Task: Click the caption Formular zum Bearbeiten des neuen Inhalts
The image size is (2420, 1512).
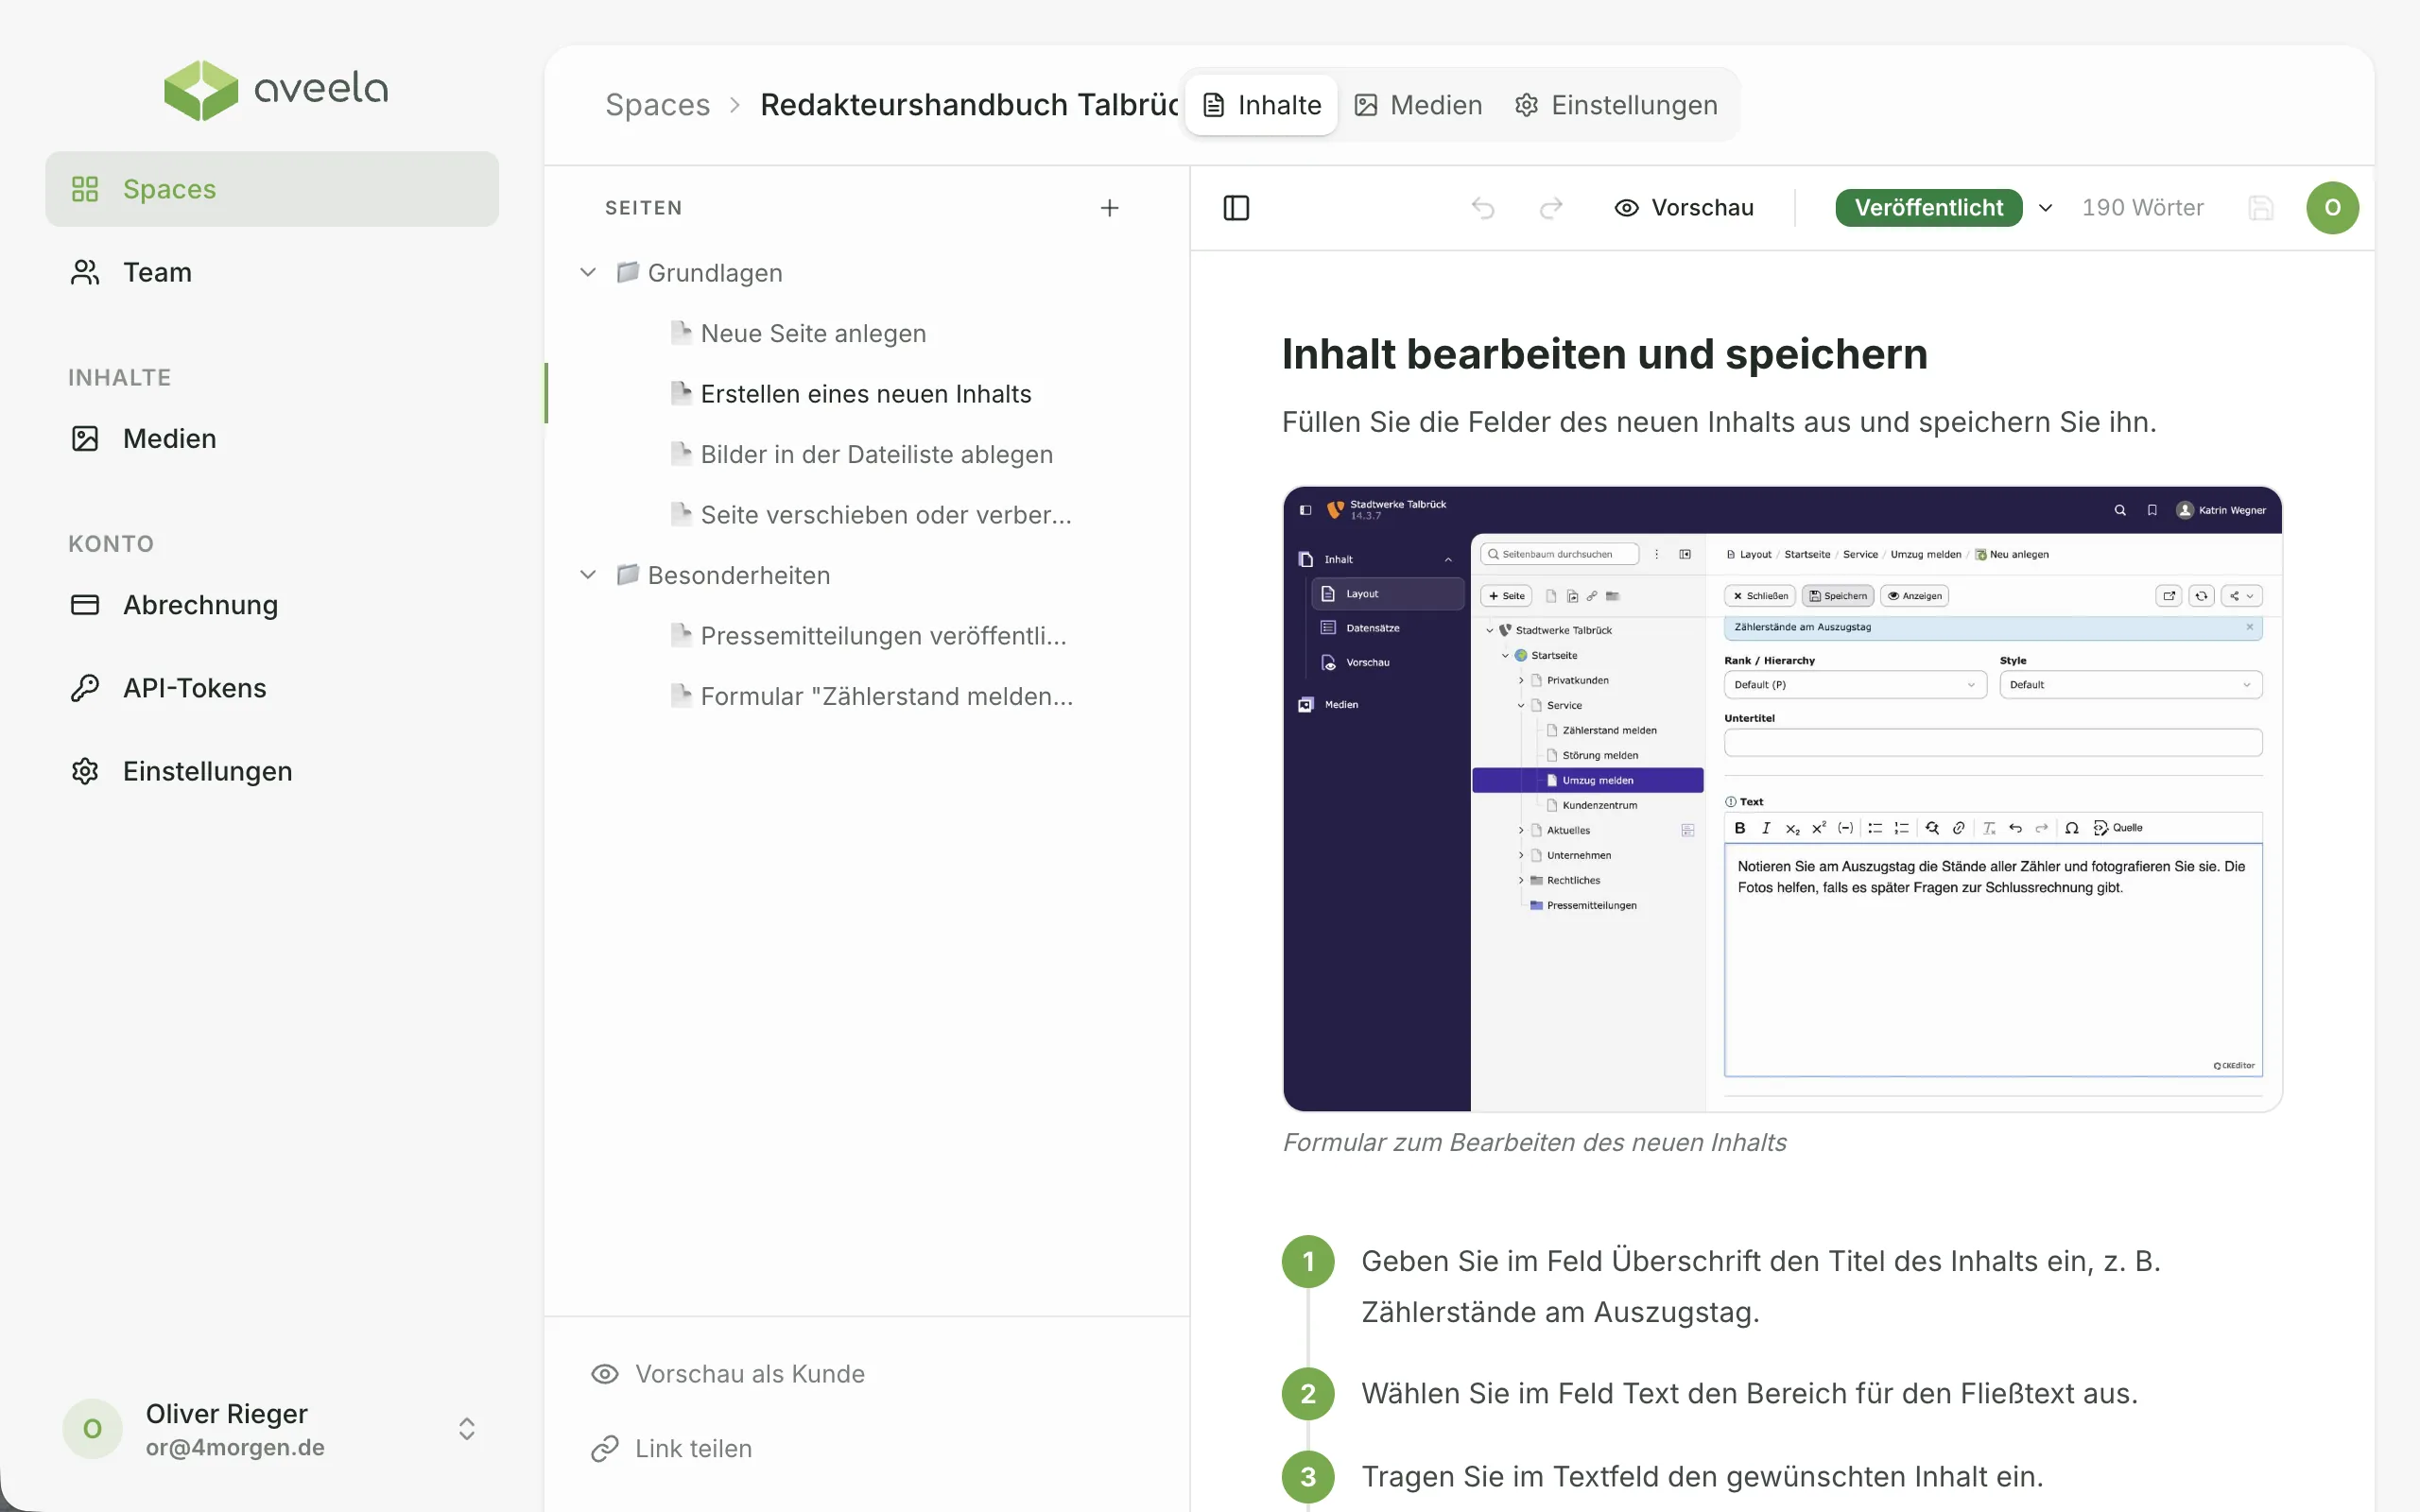Action: tap(1533, 1142)
